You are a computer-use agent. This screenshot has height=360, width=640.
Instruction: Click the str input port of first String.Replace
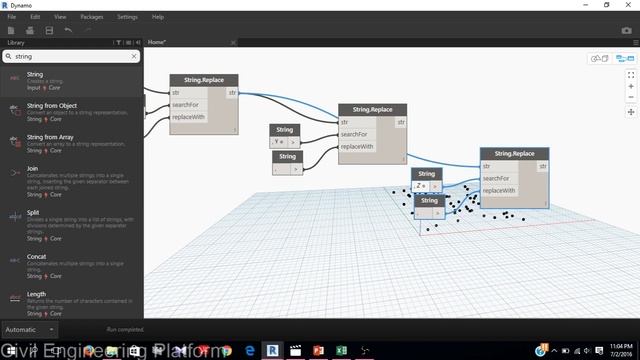pos(189,93)
